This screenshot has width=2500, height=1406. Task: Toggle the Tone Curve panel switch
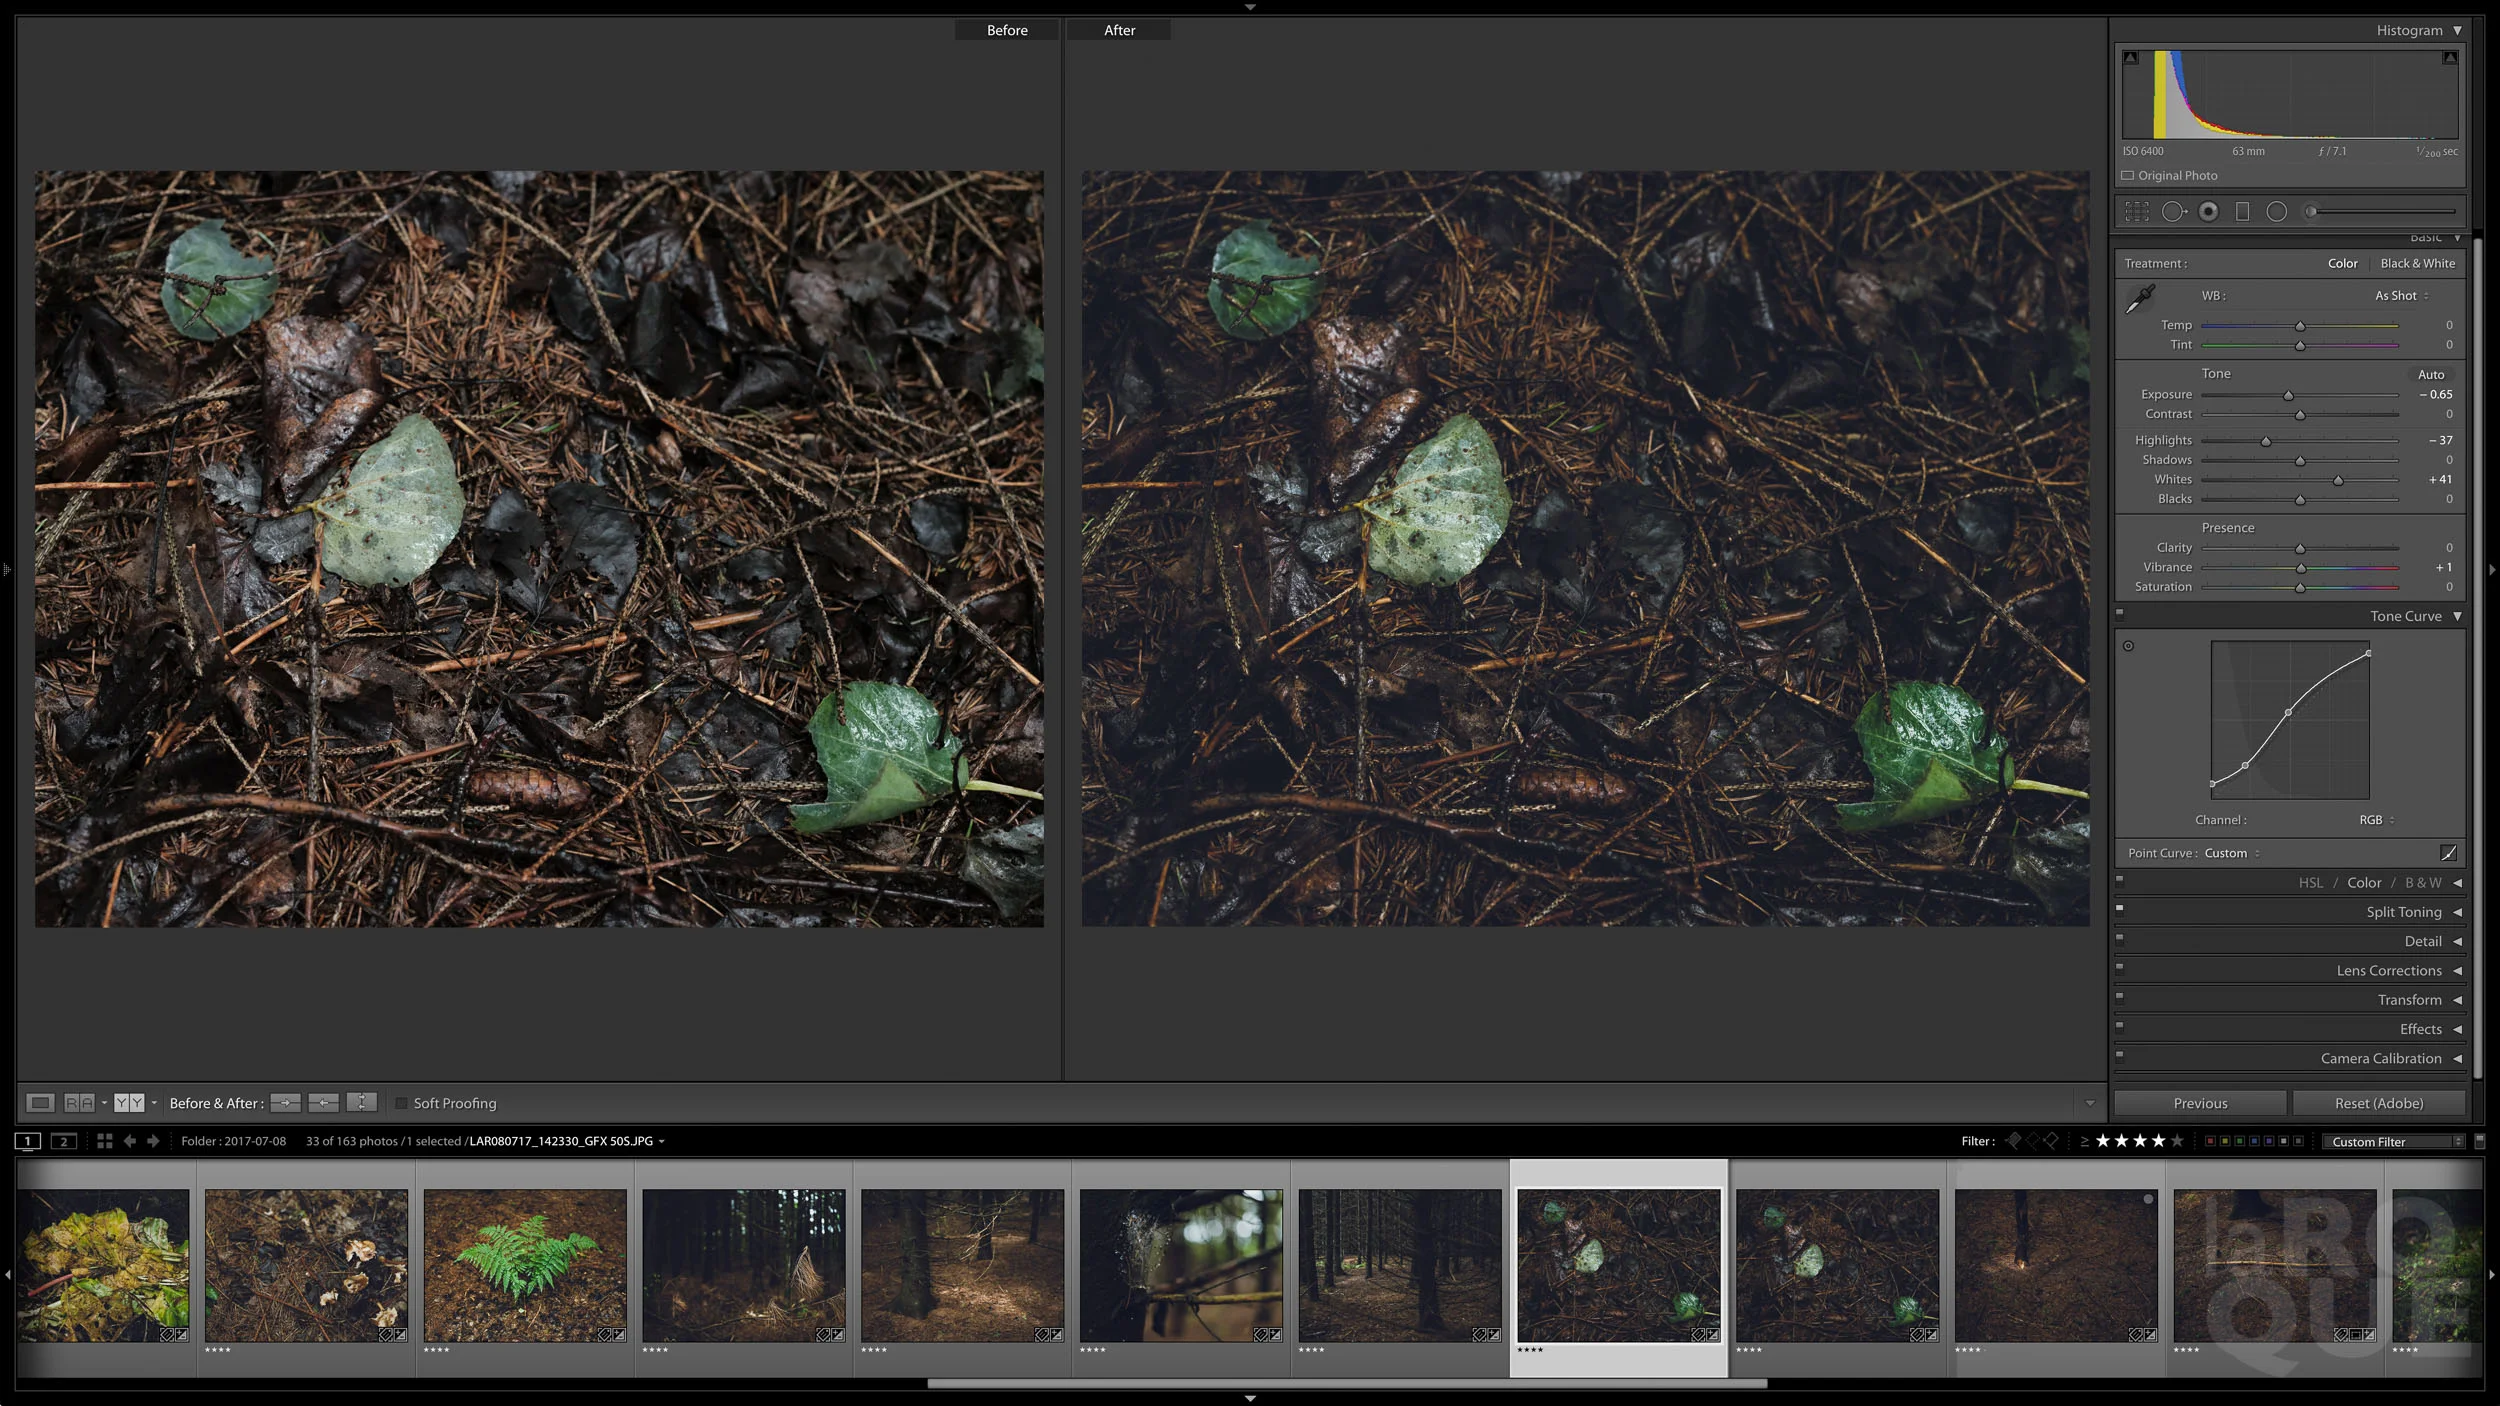pyautogui.click(x=2120, y=614)
